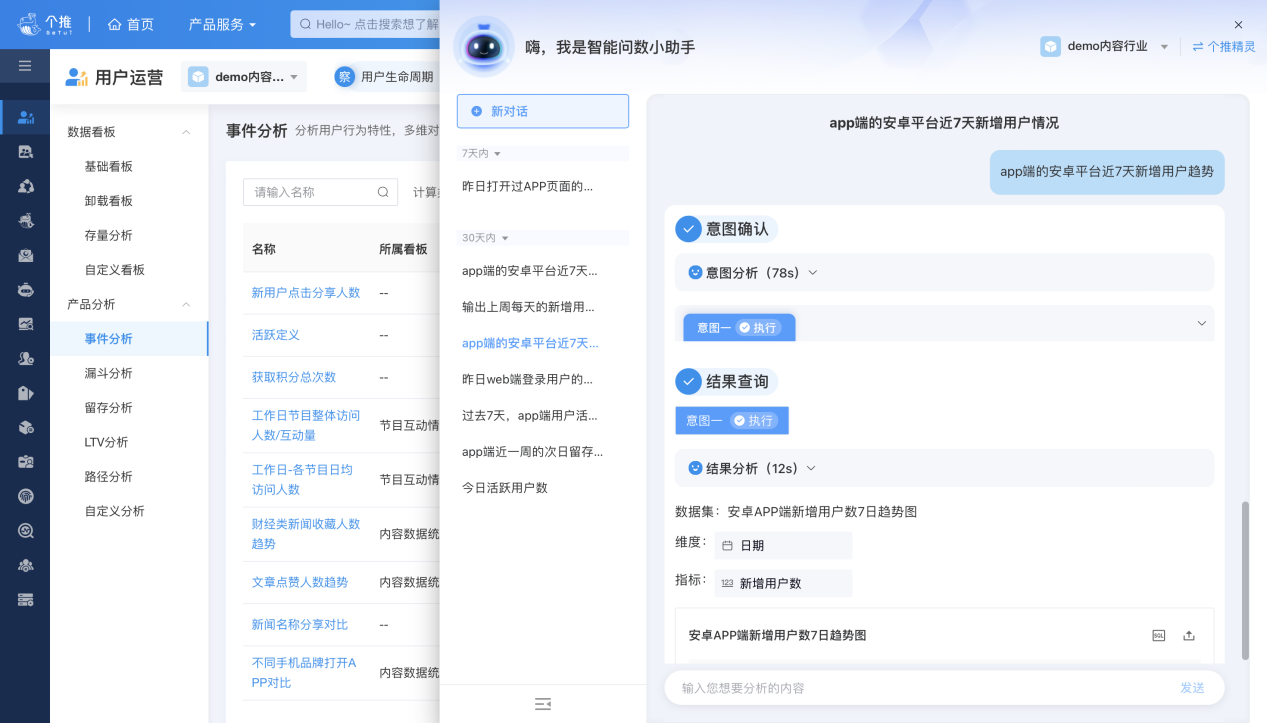
Task: Click the 用户运营 module icon
Action: (76, 77)
